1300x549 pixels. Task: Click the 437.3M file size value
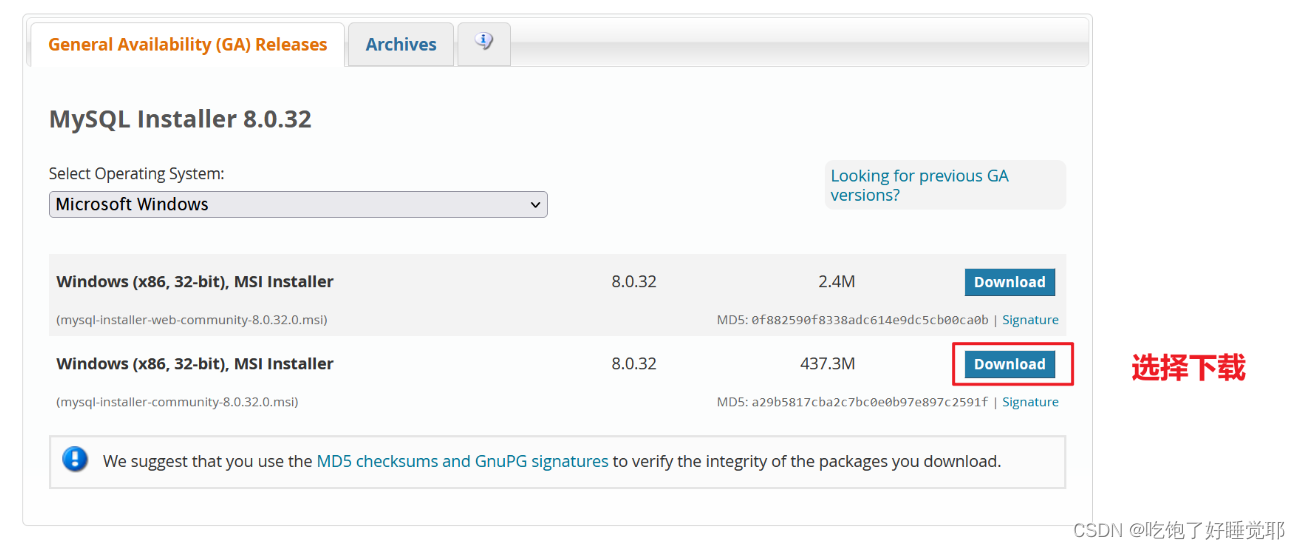click(827, 364)
